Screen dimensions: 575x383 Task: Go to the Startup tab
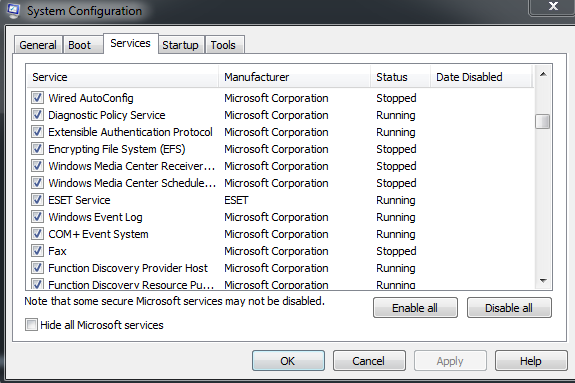[180, 45]
